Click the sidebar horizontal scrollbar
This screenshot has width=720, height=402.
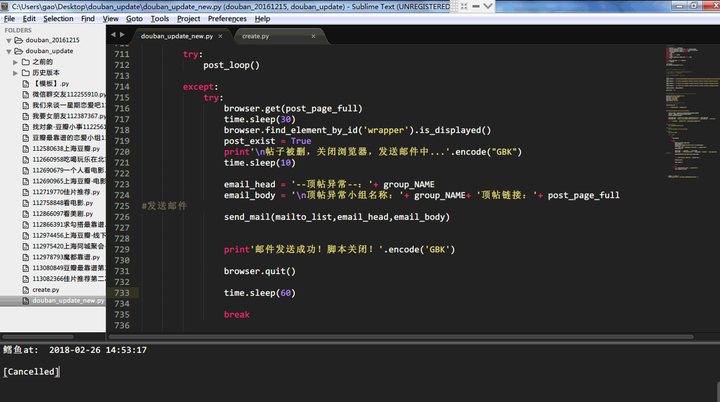click(38, 337)
